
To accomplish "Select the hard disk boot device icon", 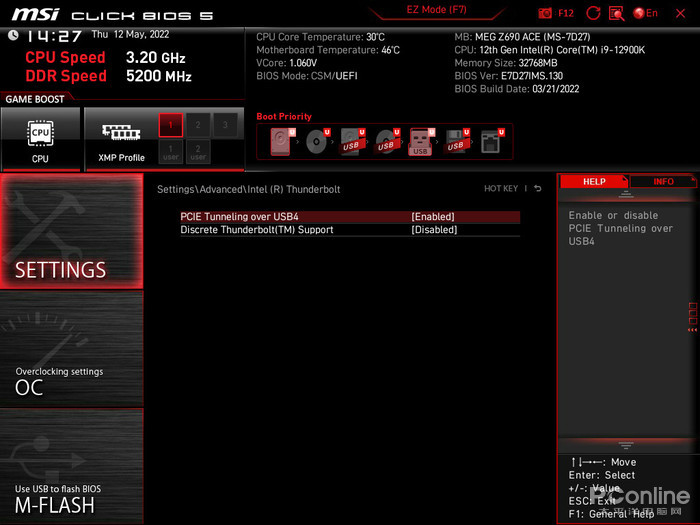I will [x=282, y=142].
